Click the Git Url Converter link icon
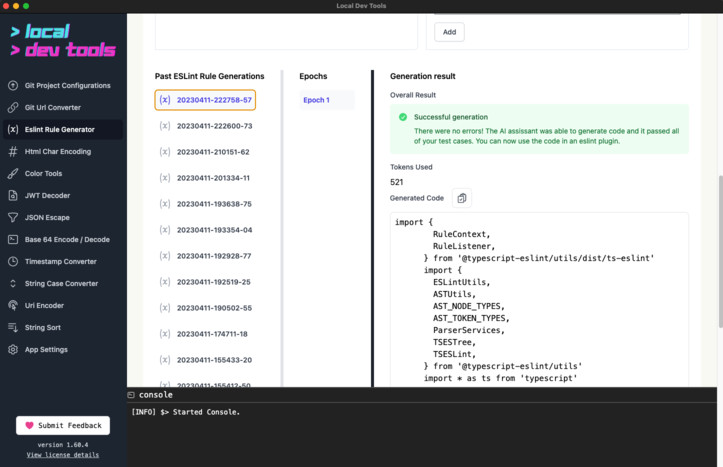The height and width of the screenshot is (467, 723). point(13,107)
